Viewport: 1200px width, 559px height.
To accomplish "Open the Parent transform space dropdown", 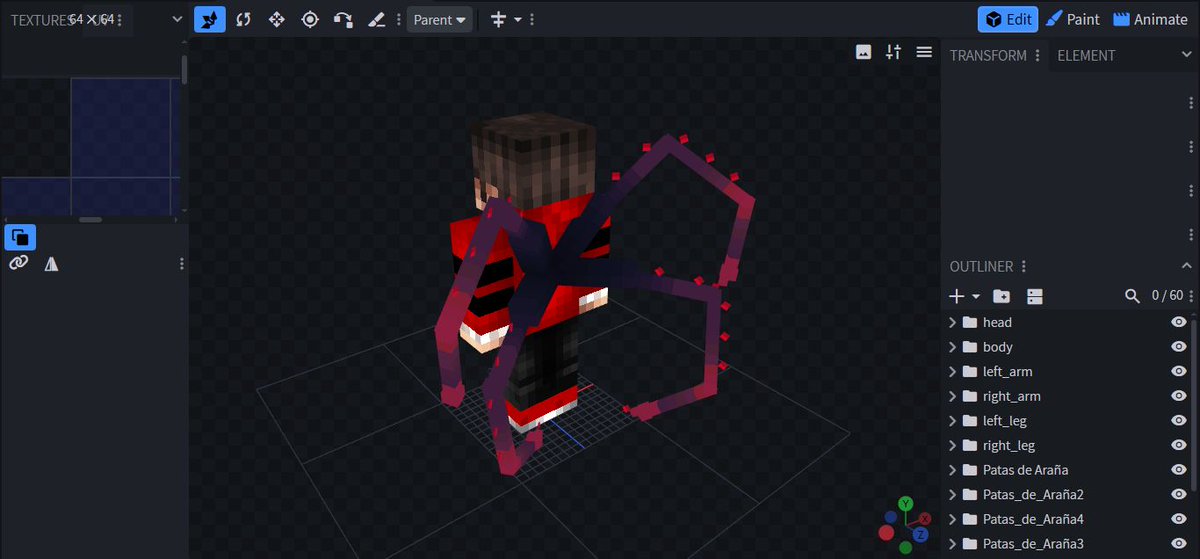I will [439, 19].
